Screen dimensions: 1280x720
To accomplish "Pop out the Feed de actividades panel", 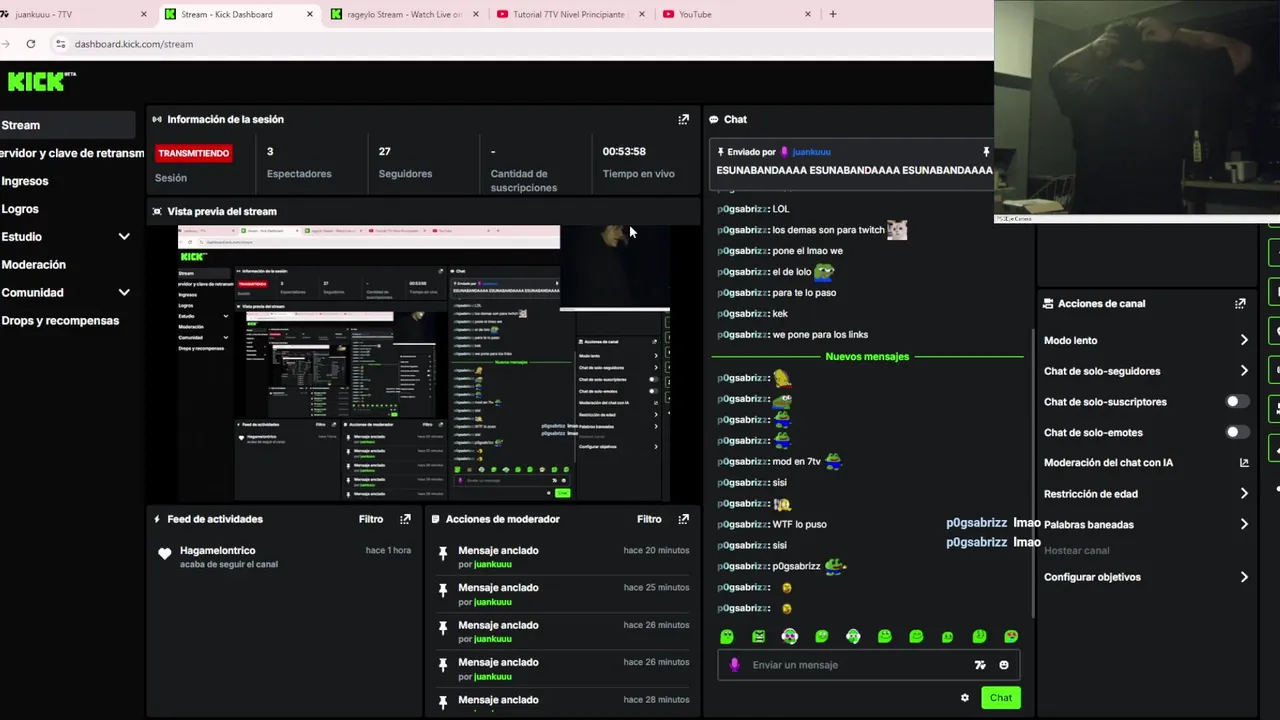I will [405, 519].
